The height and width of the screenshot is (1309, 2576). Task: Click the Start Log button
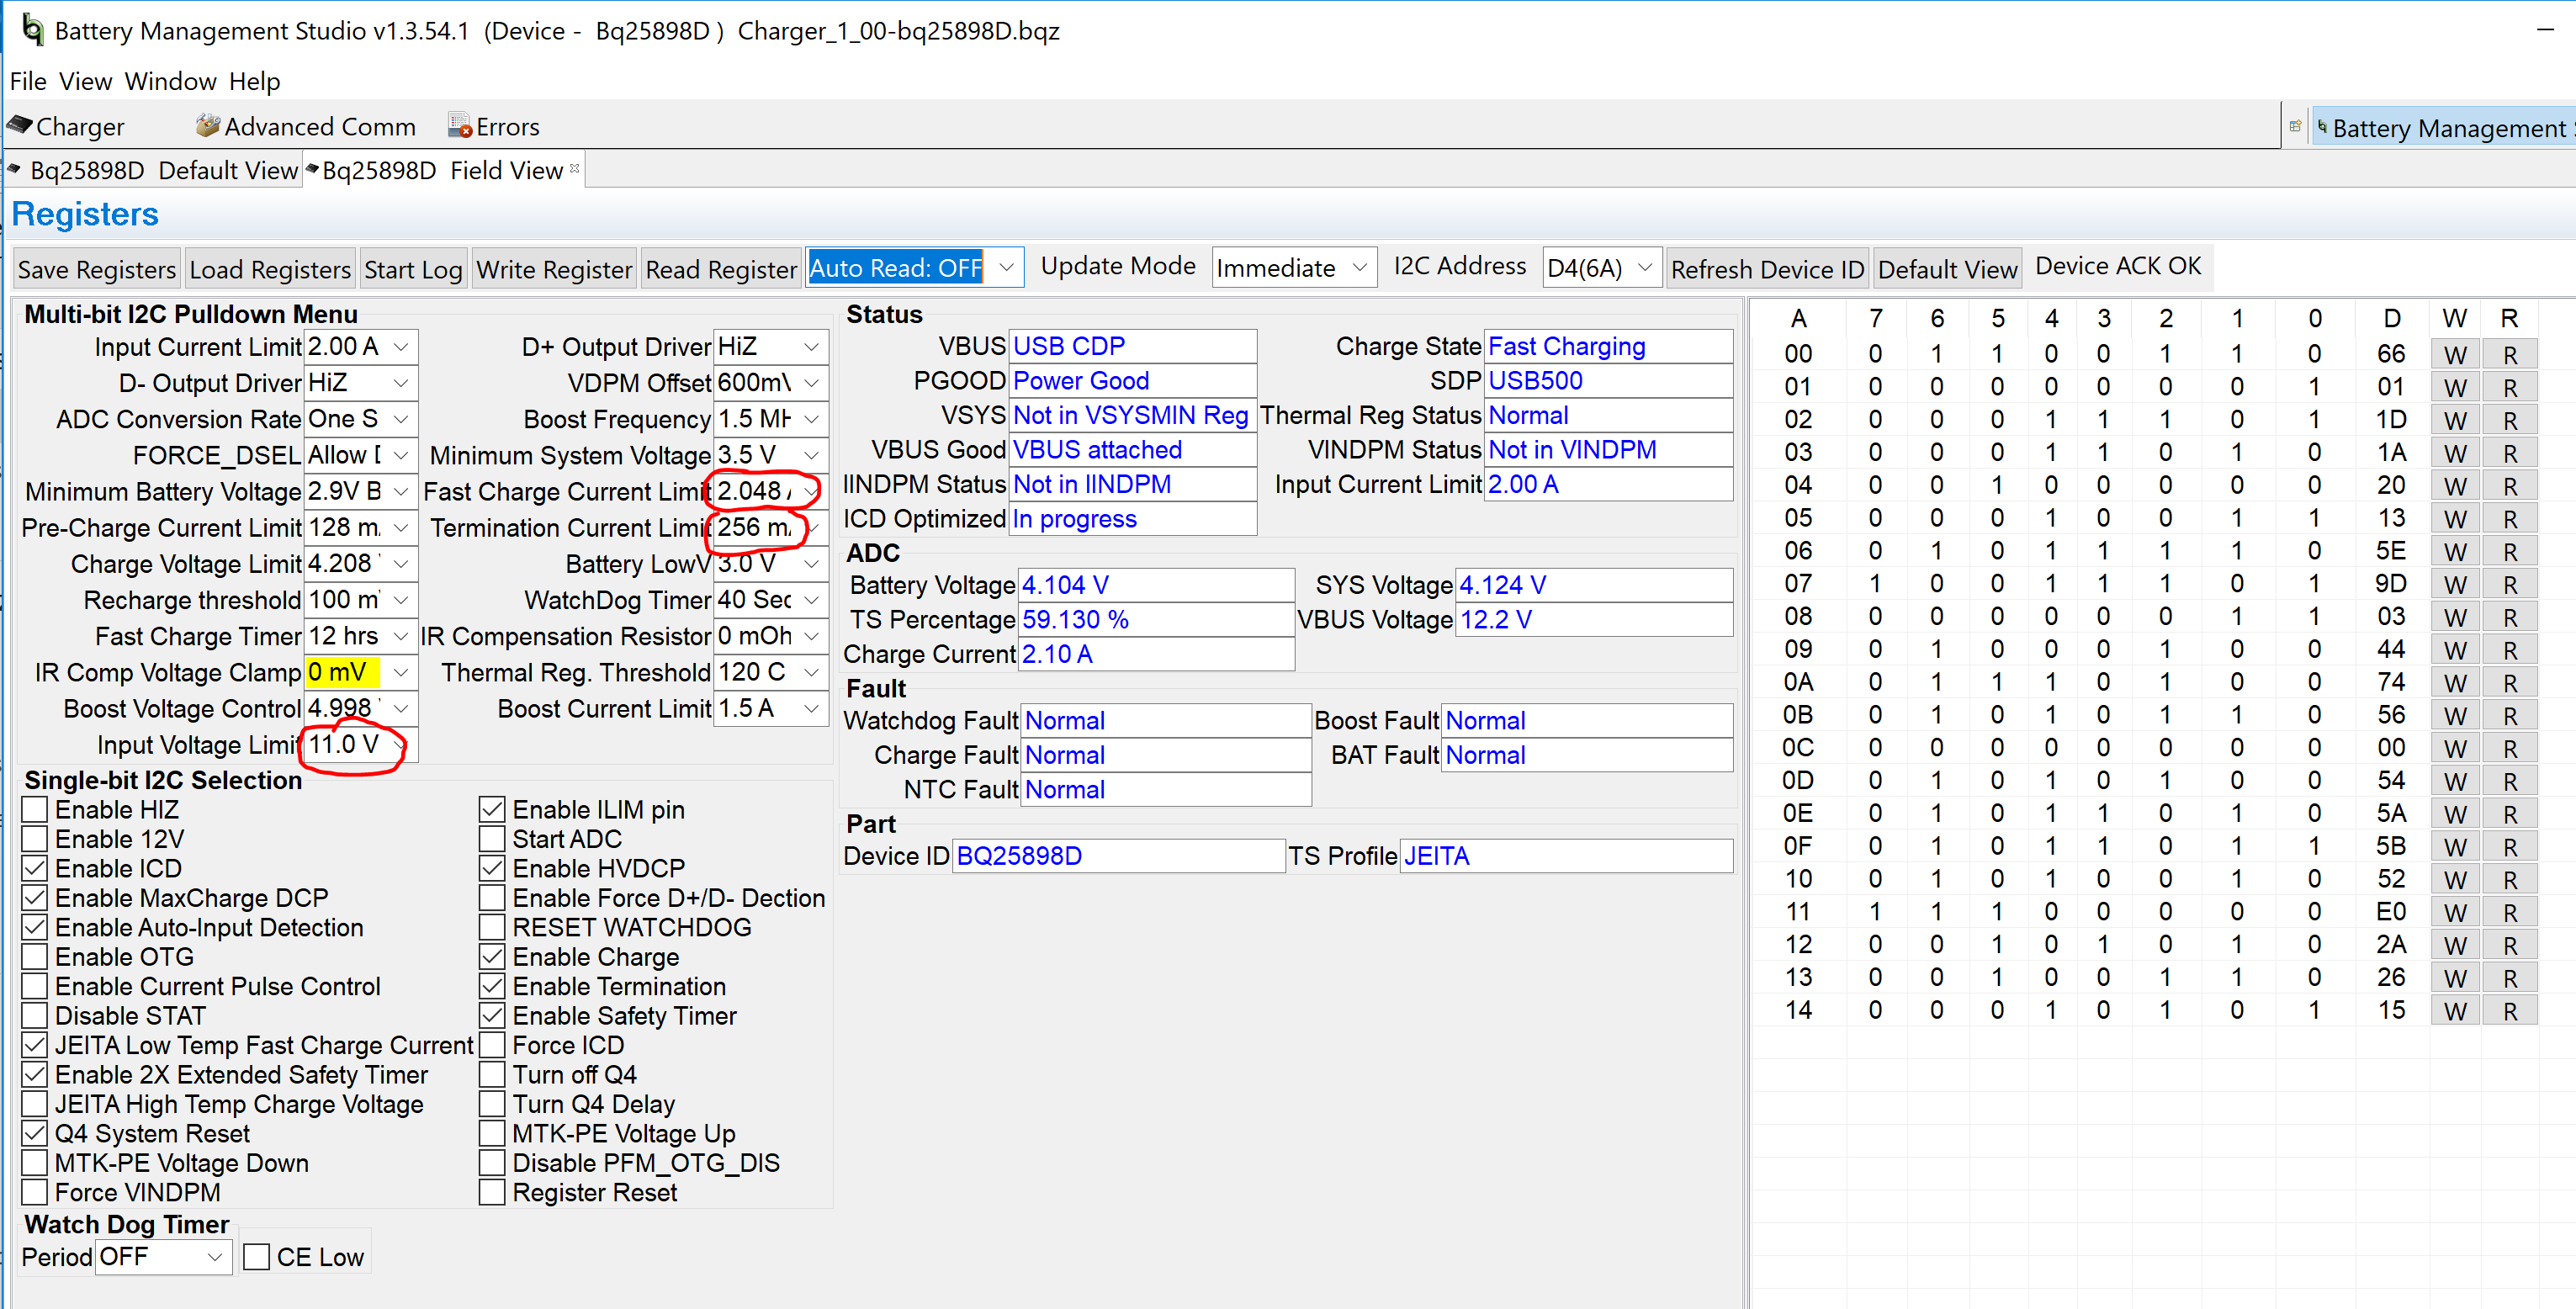(411, 271)
